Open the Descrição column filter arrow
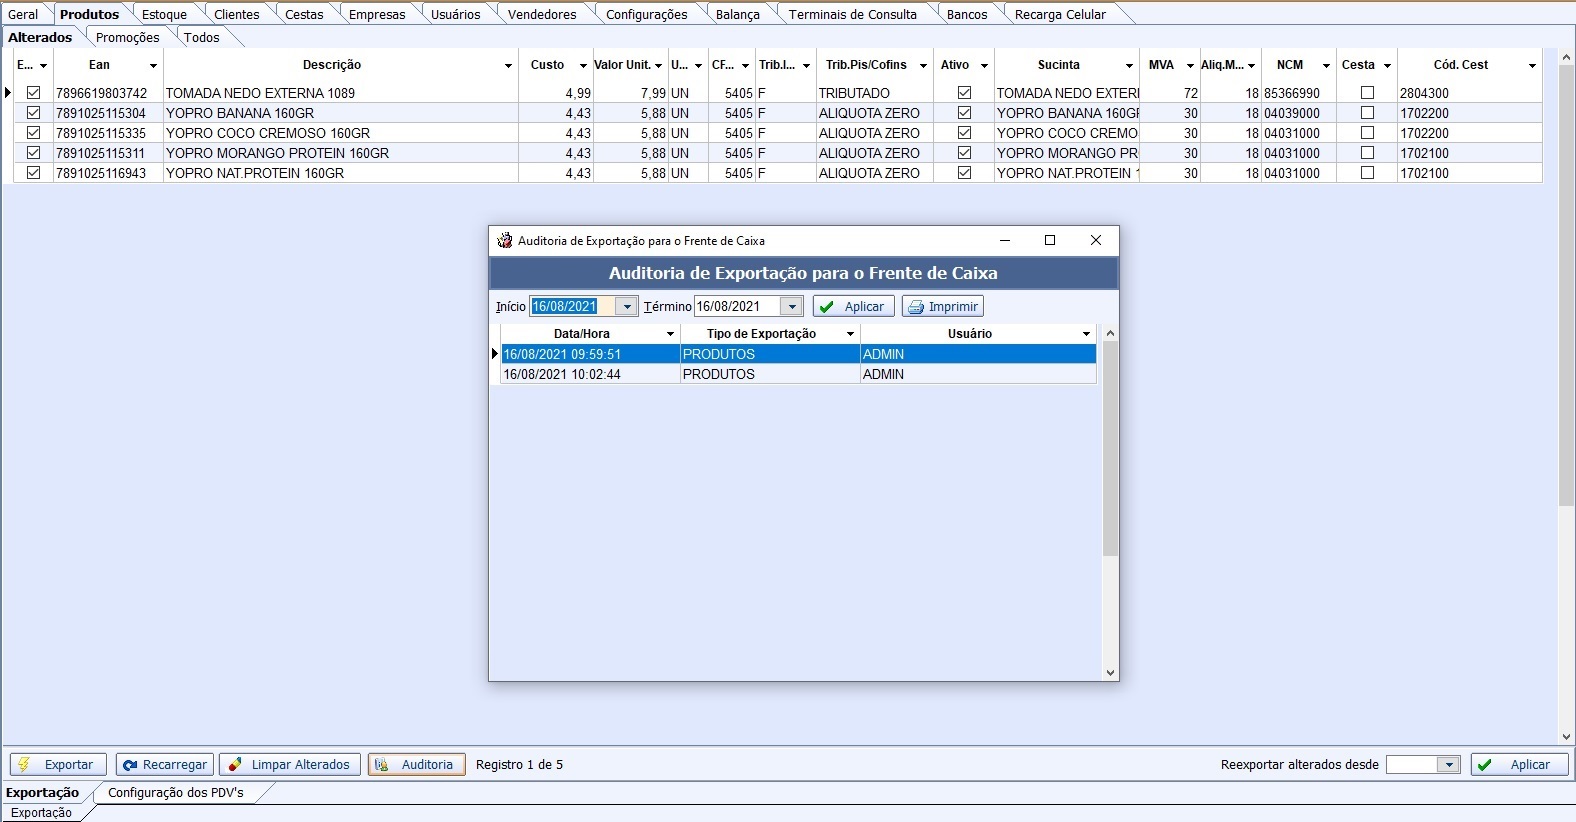Image resolution: width=1576 pixels, height=822 pixels. (x=508, y=65)
